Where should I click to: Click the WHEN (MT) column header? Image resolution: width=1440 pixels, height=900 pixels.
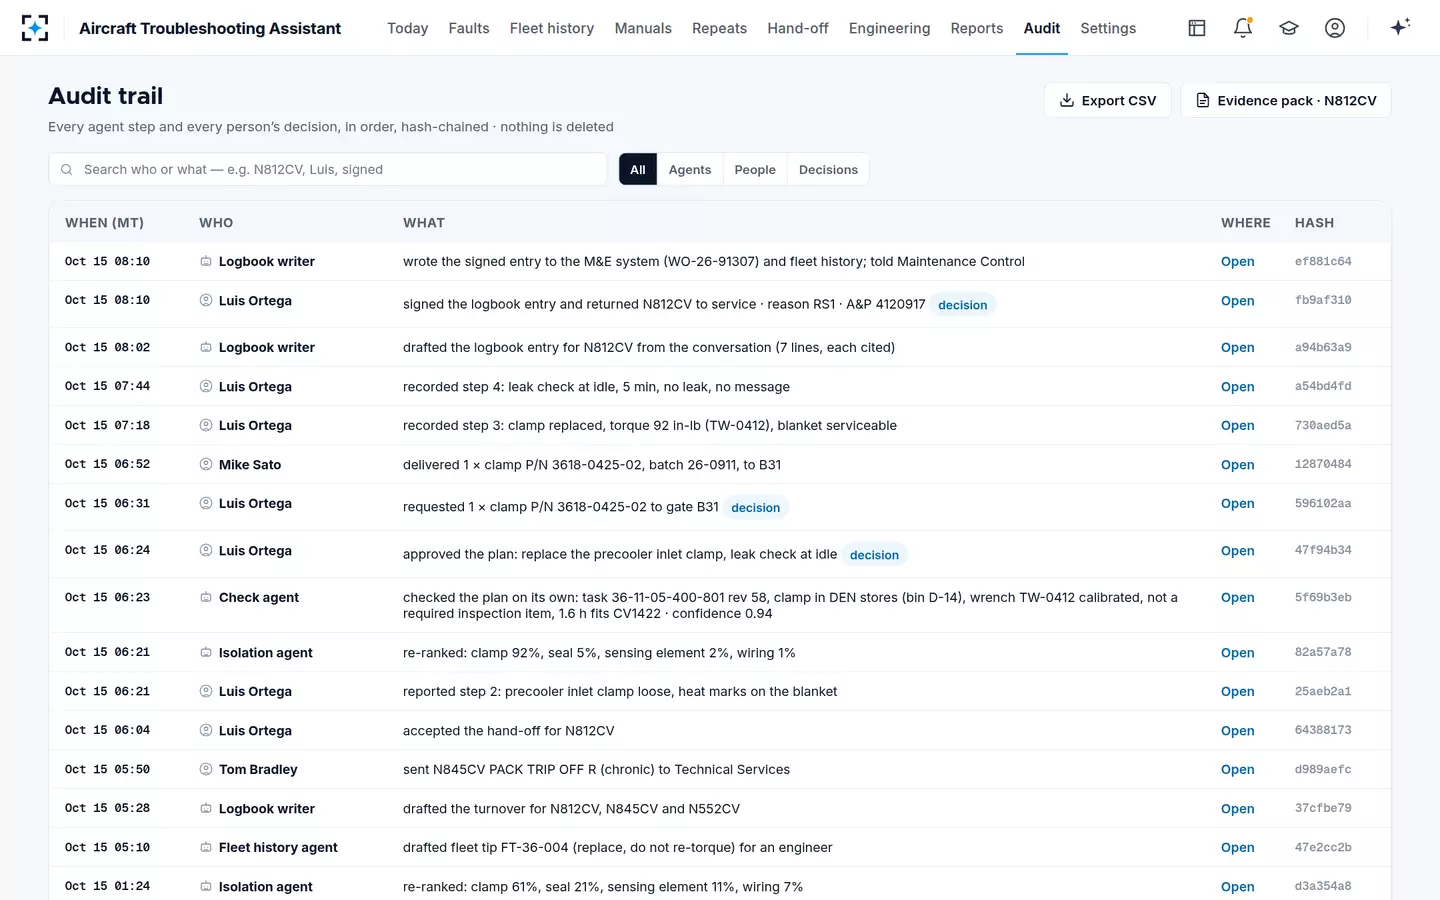coord(105,223)
